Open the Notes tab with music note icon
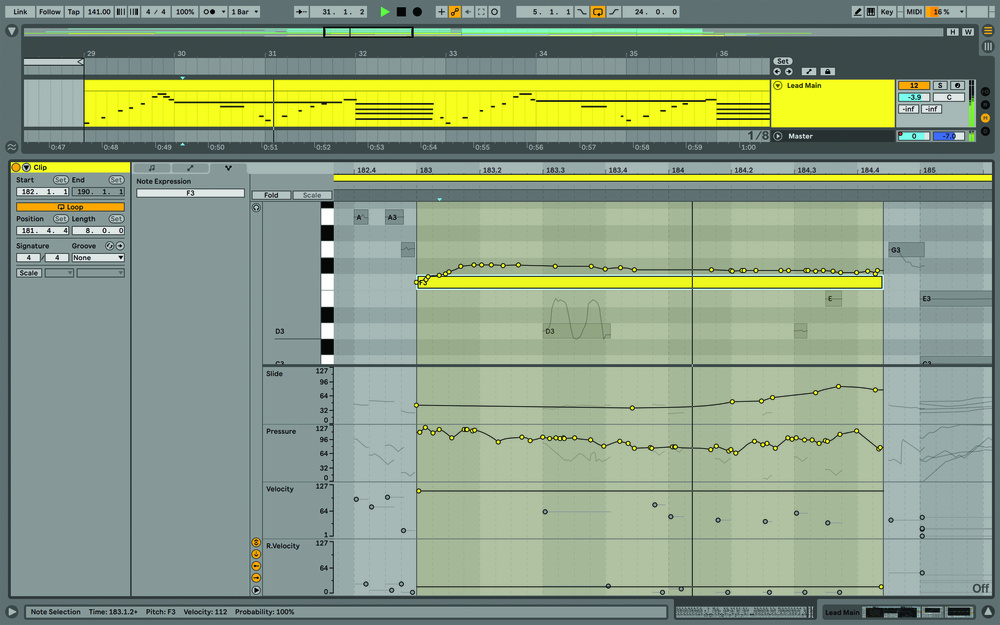The image size is (1000, 625). 152,168
